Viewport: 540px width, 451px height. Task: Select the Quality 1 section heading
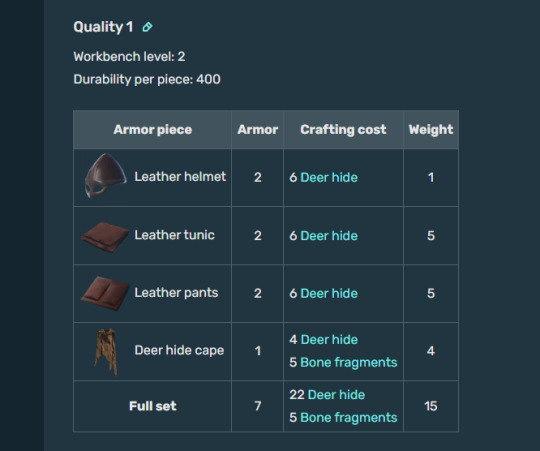pos(103,27)
